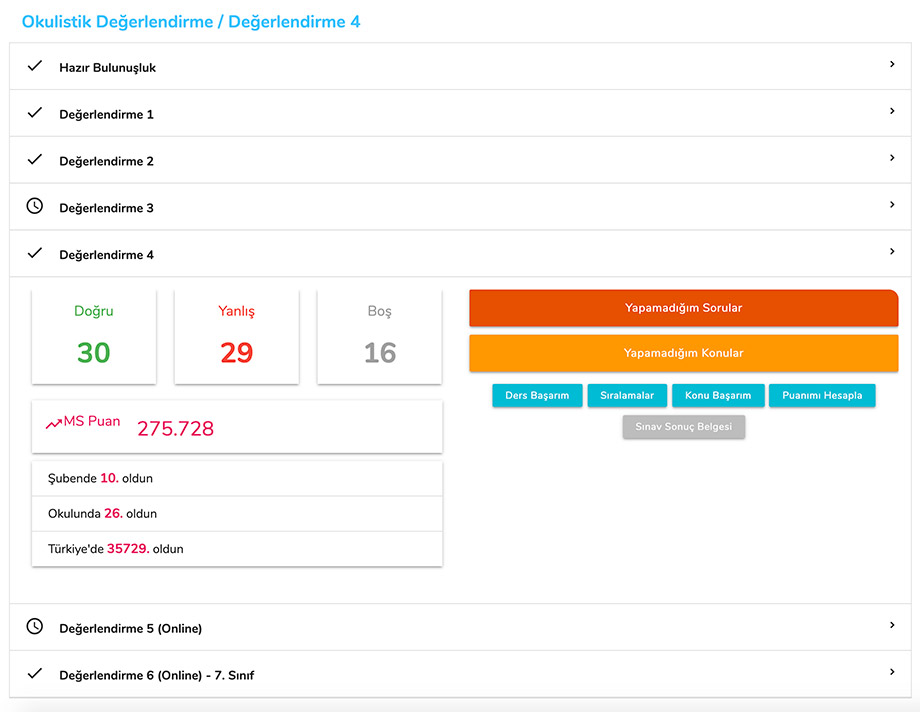Viewport: 920px width, 712px height.
Task: Collapse Değerlendirme 4 with its chevron arrow
Action: point(892,252)
